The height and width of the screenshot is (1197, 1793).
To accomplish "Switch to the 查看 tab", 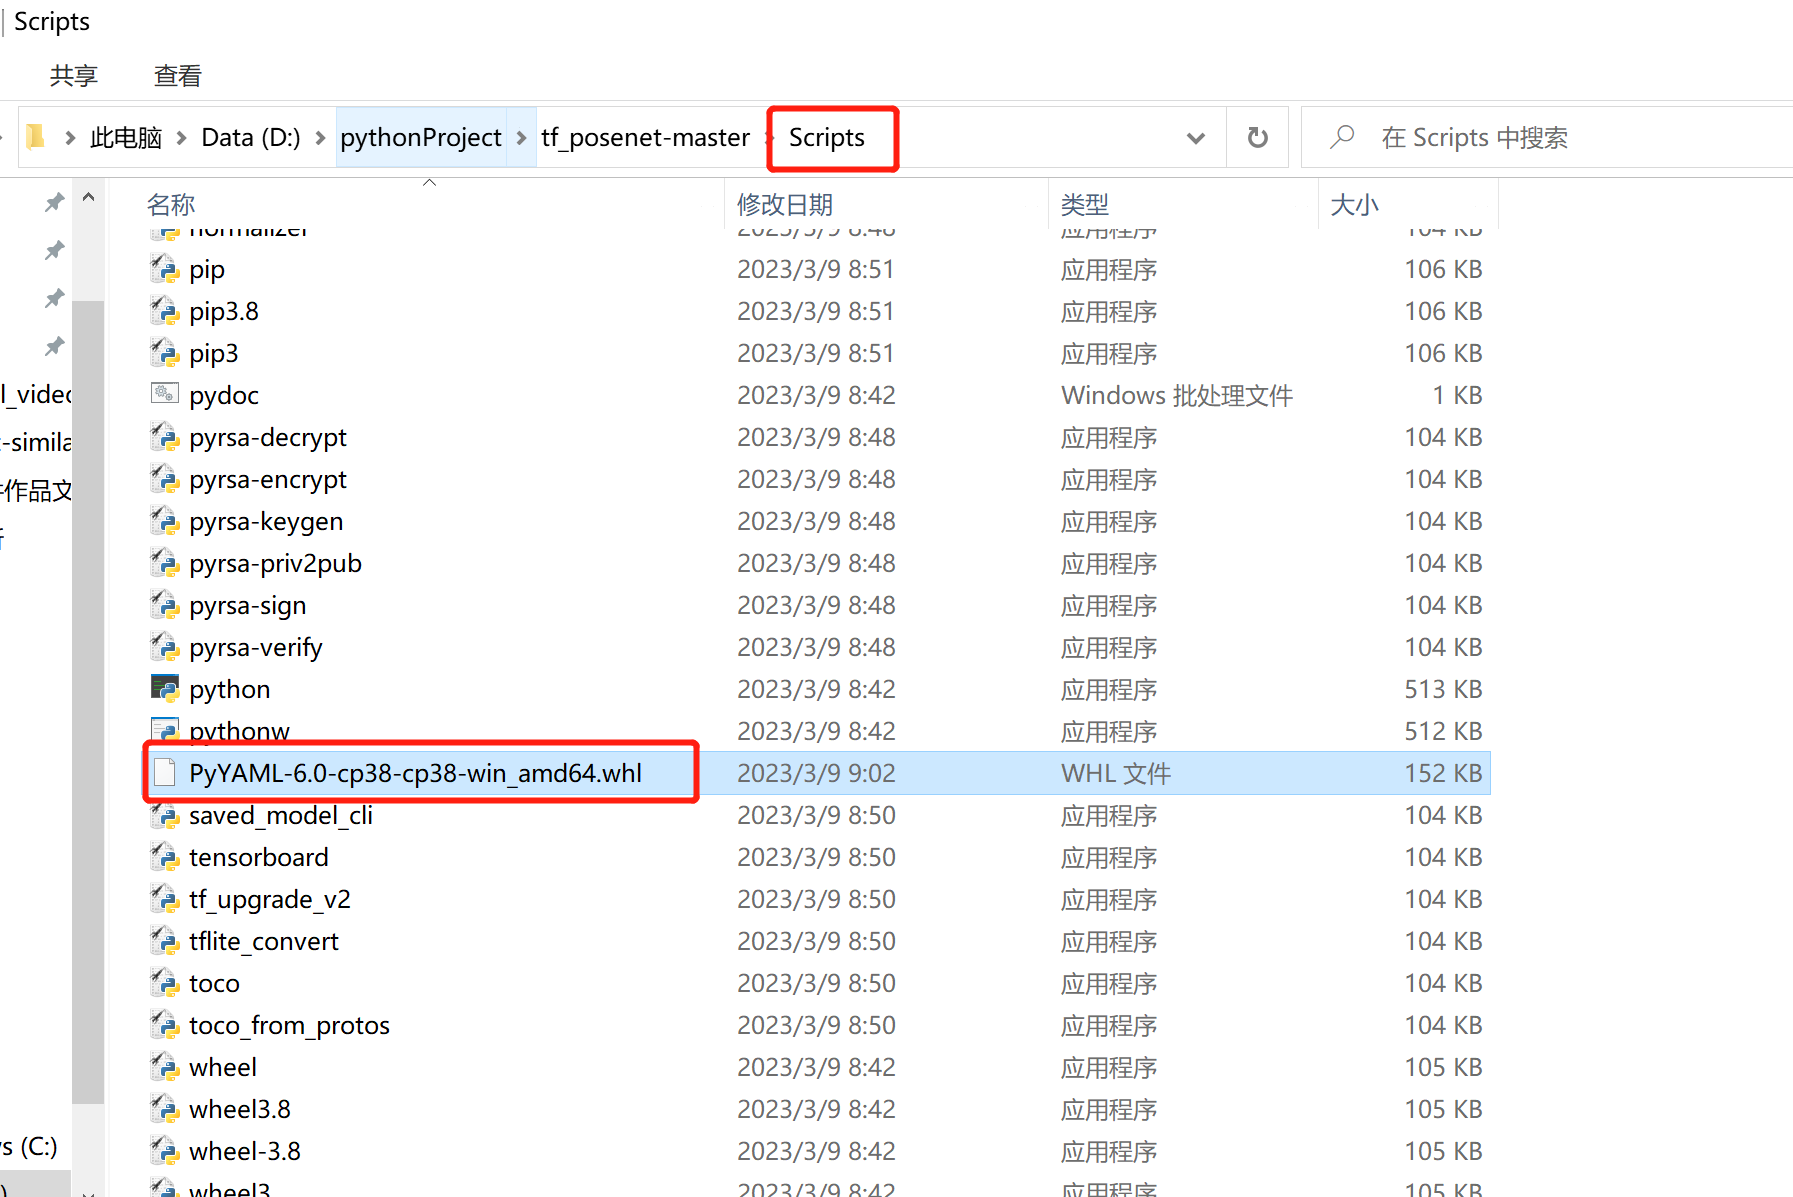I will [x=177, y=75].
